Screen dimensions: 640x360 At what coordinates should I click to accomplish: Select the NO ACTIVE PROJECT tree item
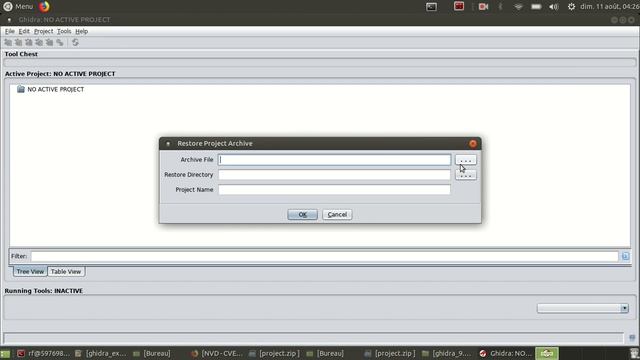[56, 89]
